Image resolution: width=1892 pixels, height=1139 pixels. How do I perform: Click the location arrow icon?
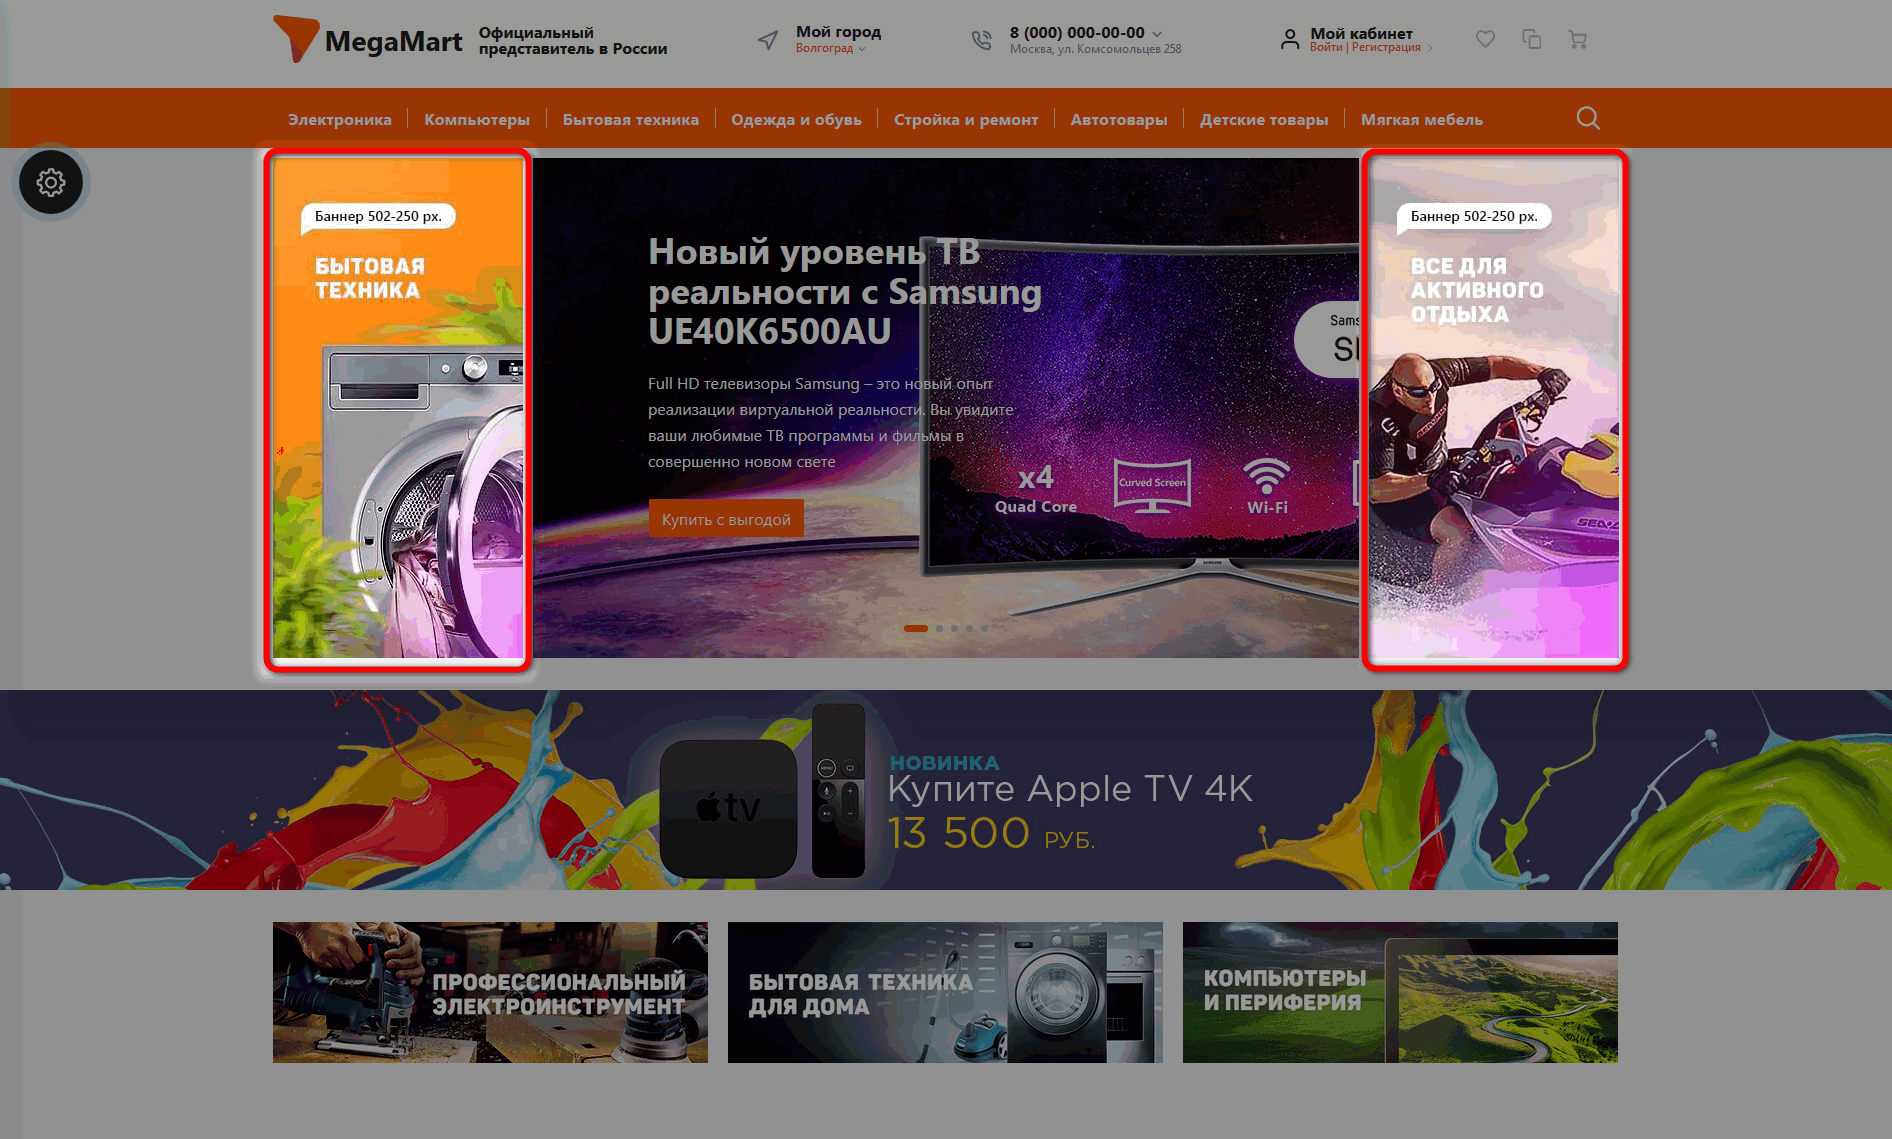pos(768,40)
